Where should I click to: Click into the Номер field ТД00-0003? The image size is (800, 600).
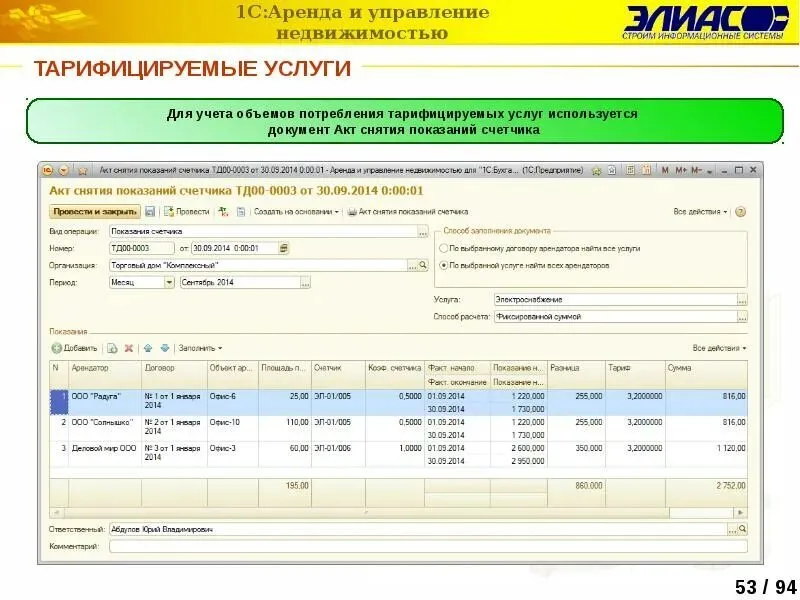142,248
